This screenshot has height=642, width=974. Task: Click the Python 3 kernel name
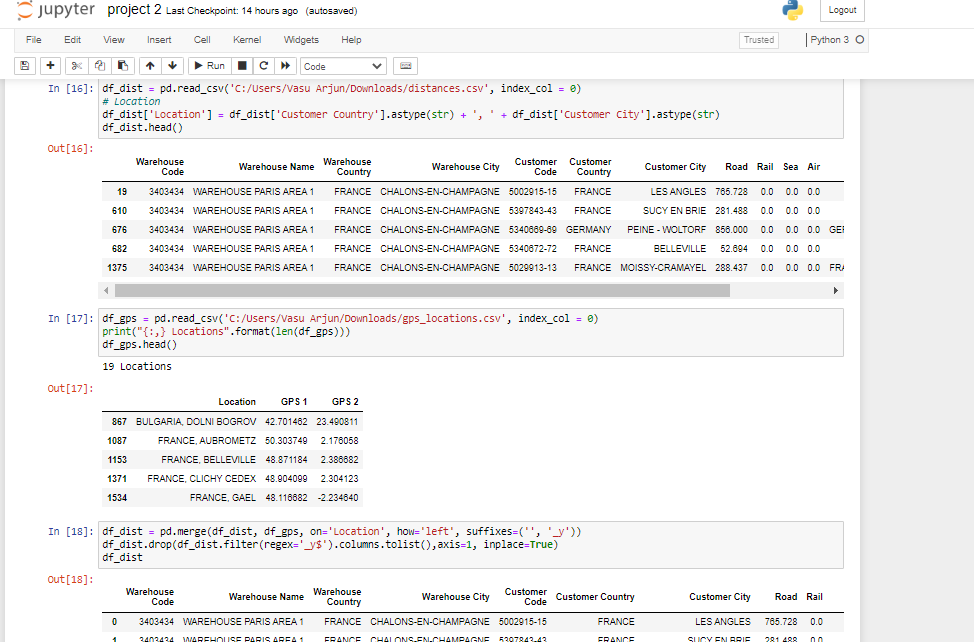click(x=829, y=40)
